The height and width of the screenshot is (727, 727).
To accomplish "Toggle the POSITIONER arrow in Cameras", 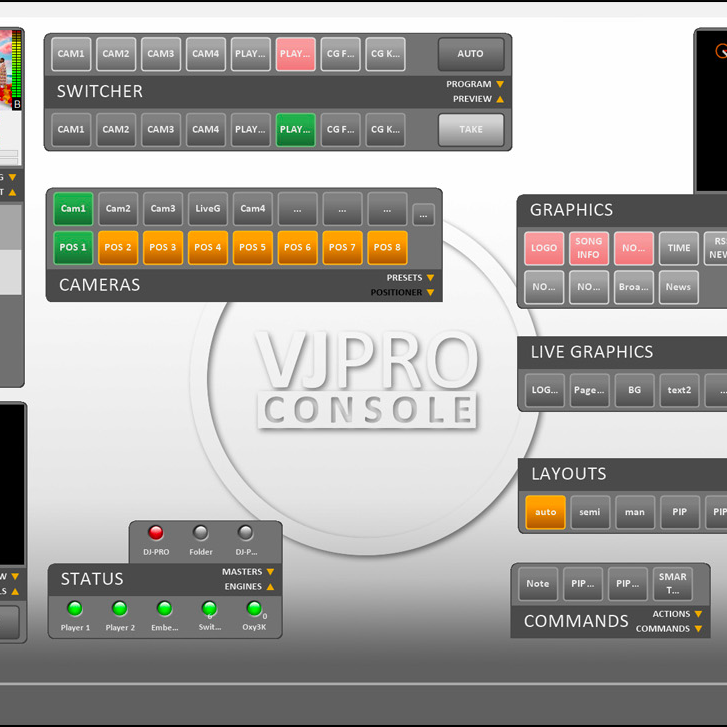I will pos(430,293).
